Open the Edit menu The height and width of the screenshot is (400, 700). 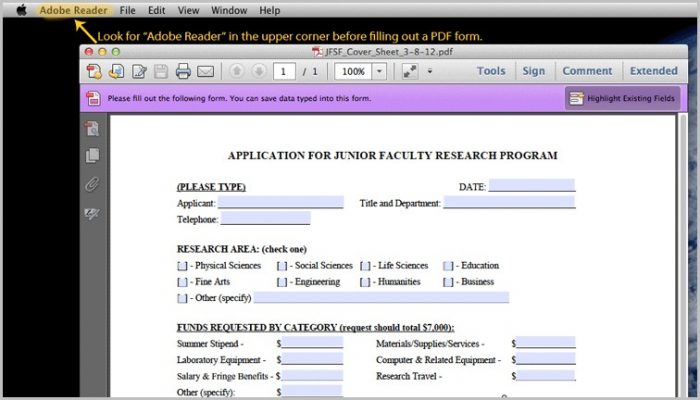point(157,10)
